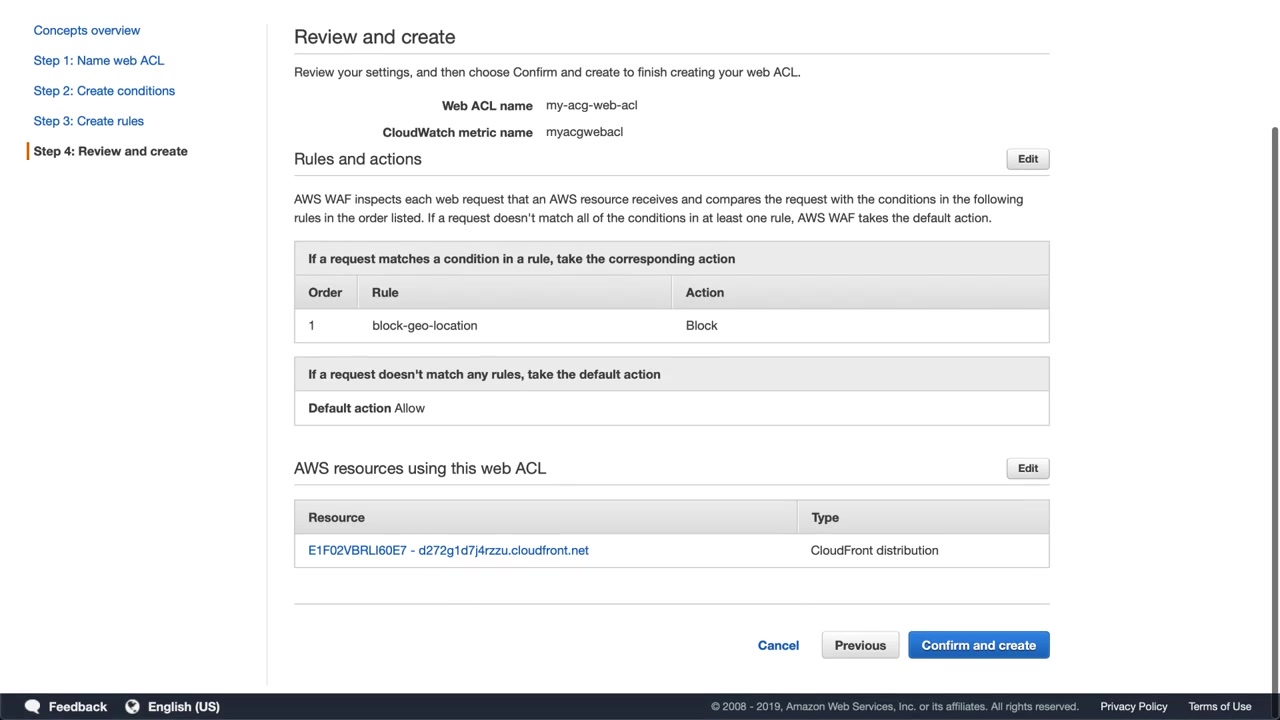Select Step 4: Review and create

[110, 151]
